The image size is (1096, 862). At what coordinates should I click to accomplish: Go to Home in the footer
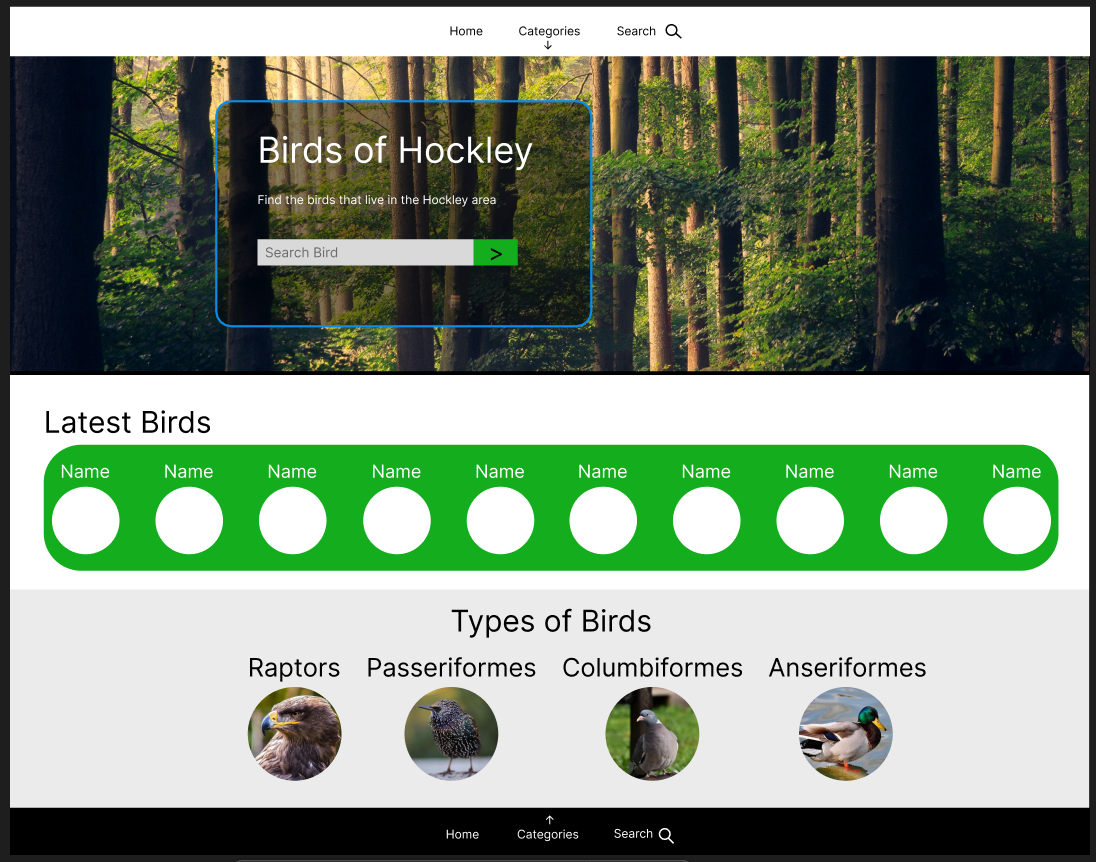pos(462,835)
